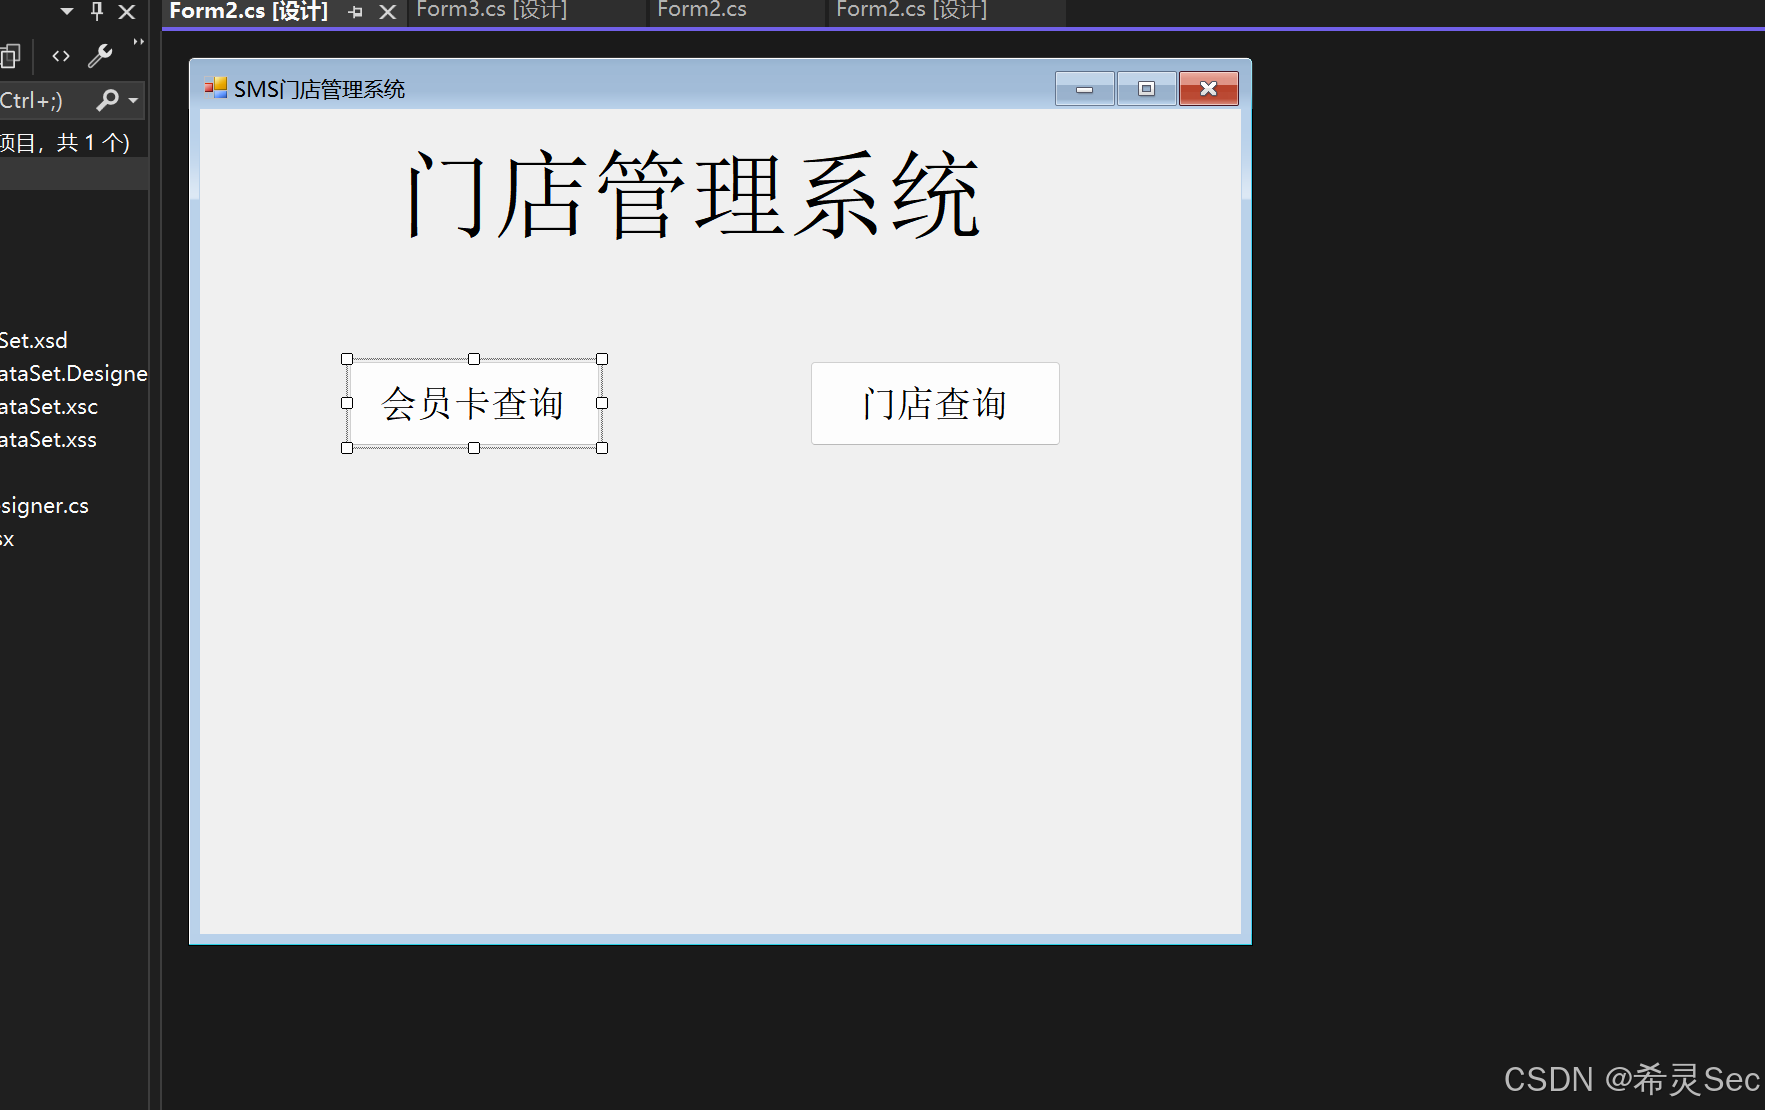Screen dimensions: 1765x1110
Task: Switch to the active Form2.cs [设计] tab
Action: click(x=249, y=11)
